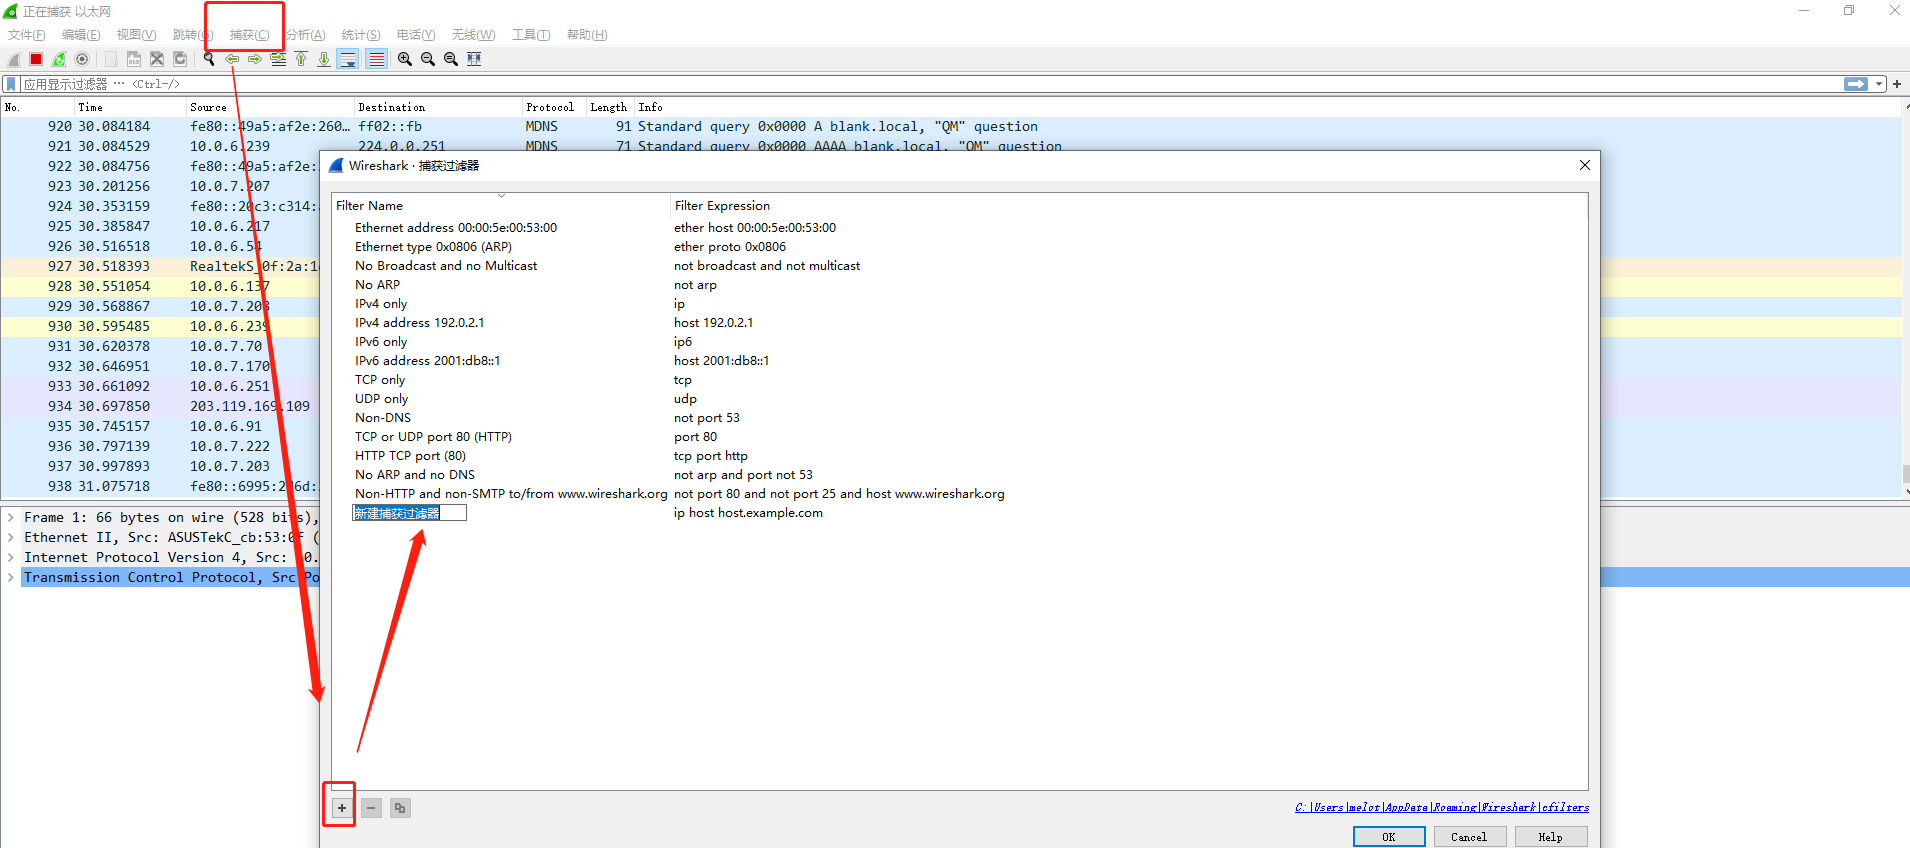
Task: Apply the display filter arrow button
Action: click(x=1856, y=84)
